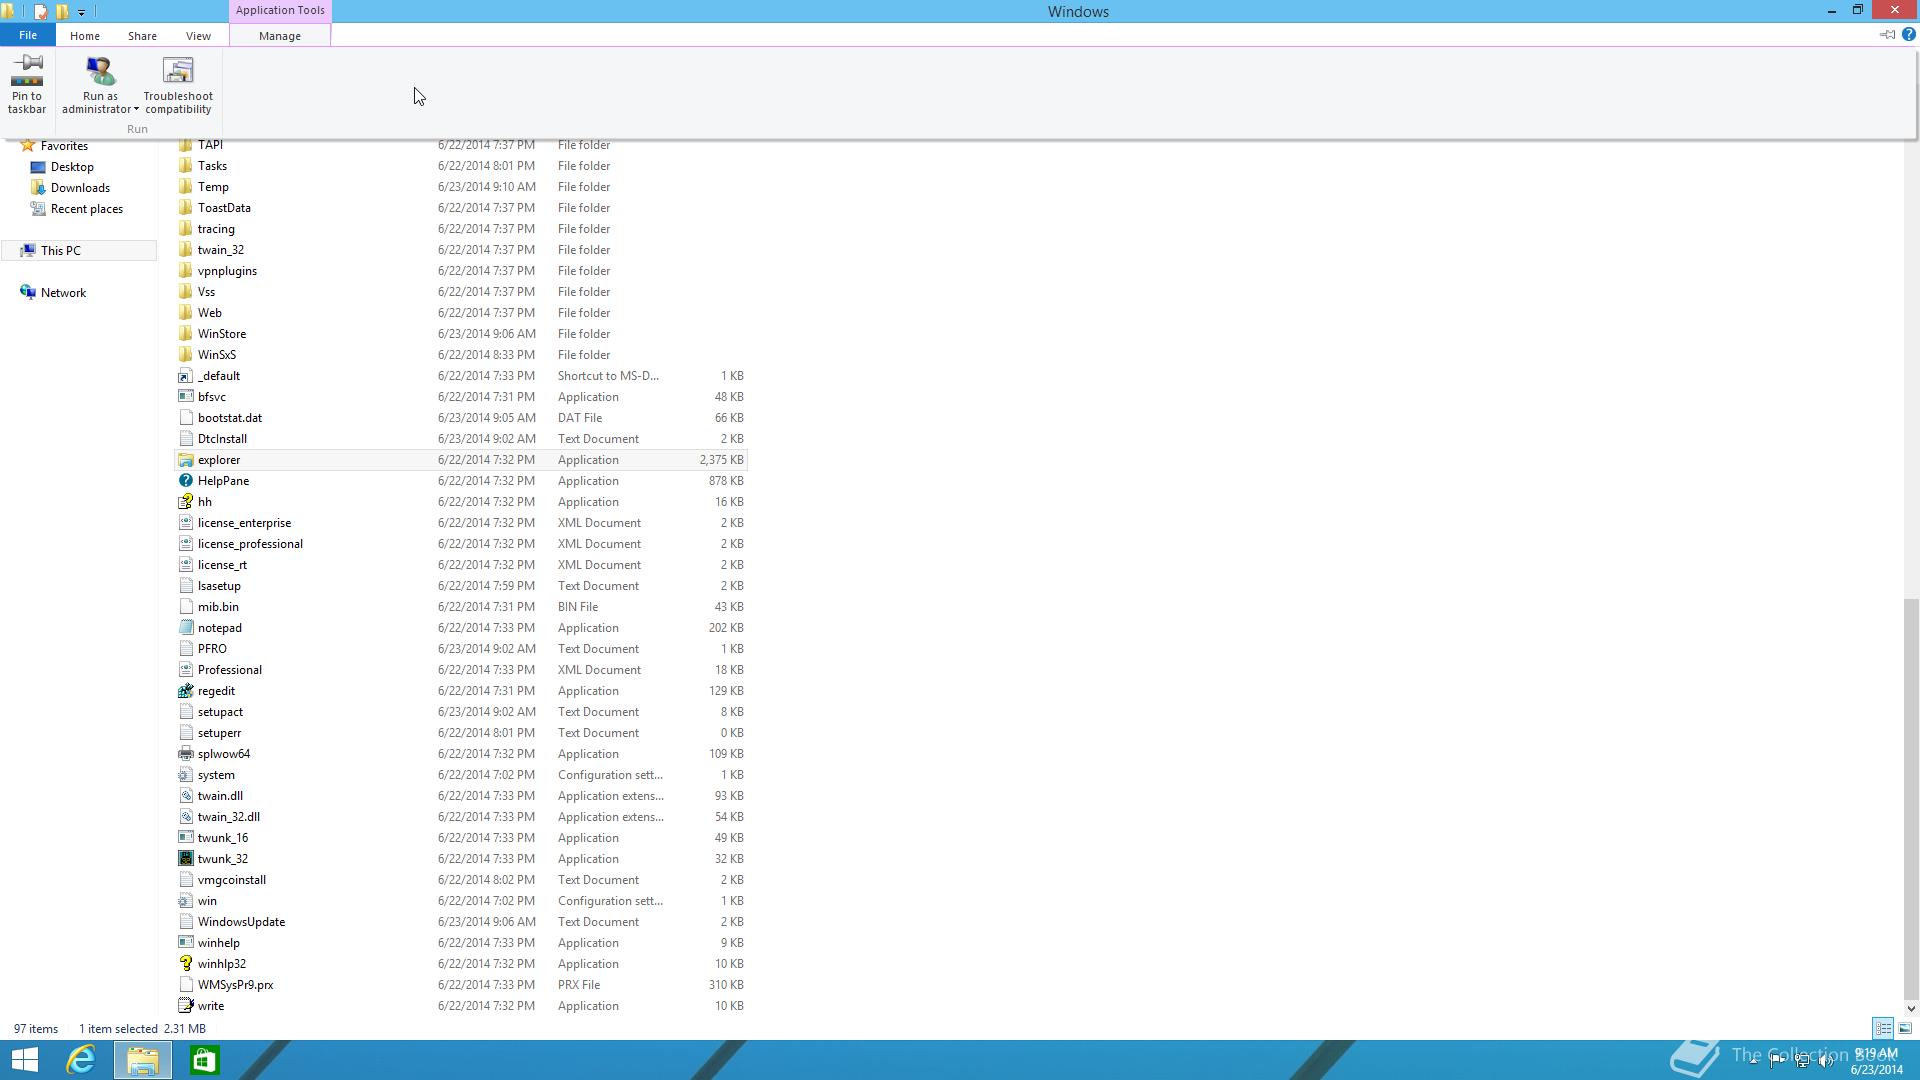Switch to the Share ribbon tab
The width and height of the screenshot is (1920, 1080).
(x=142, y=36)
